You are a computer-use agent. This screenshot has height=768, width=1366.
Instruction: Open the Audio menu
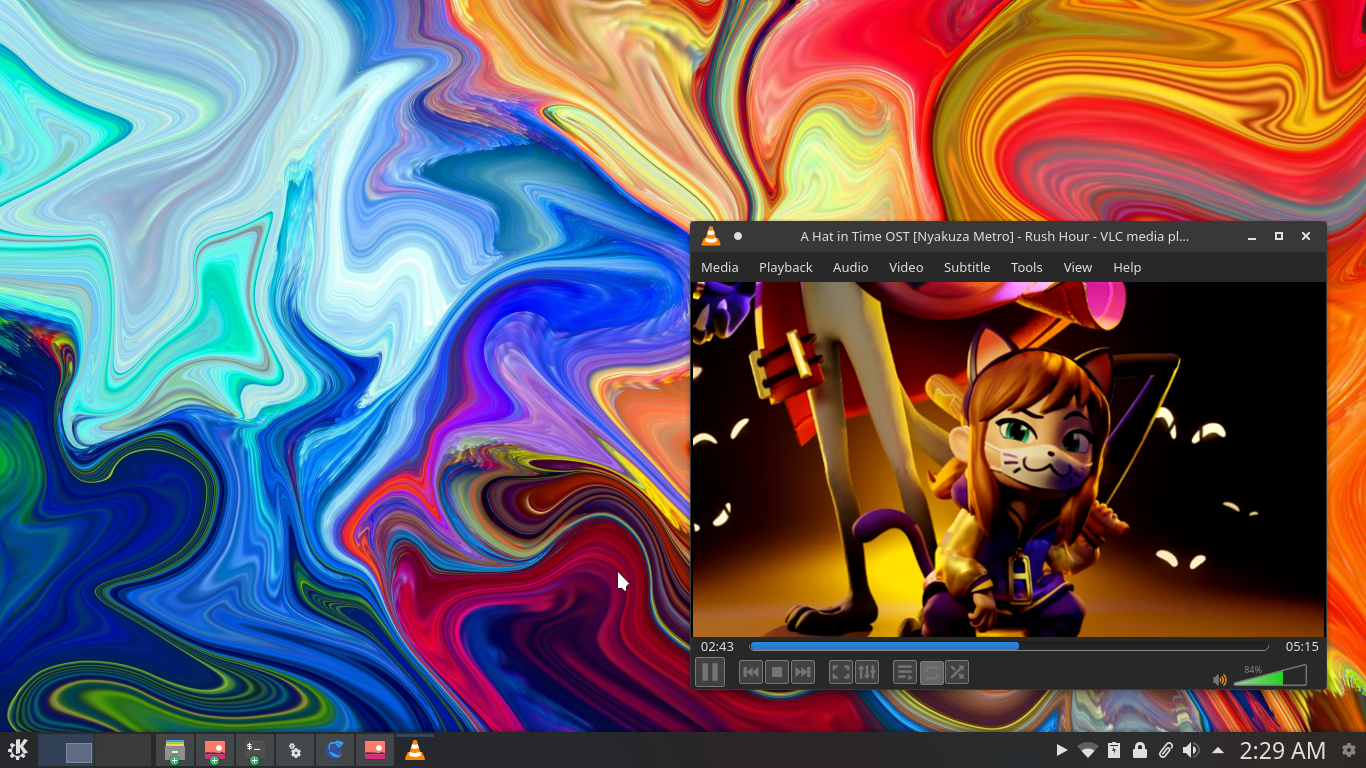(x=851, y=267)
